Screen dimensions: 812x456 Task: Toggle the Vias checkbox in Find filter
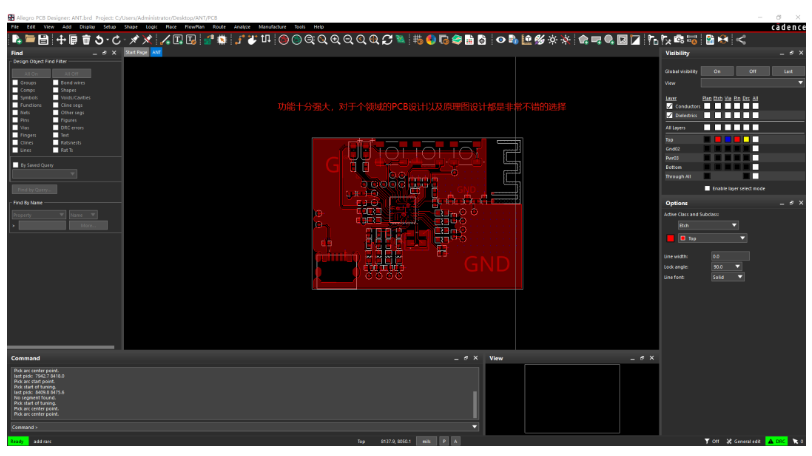(x=15, y=128)
